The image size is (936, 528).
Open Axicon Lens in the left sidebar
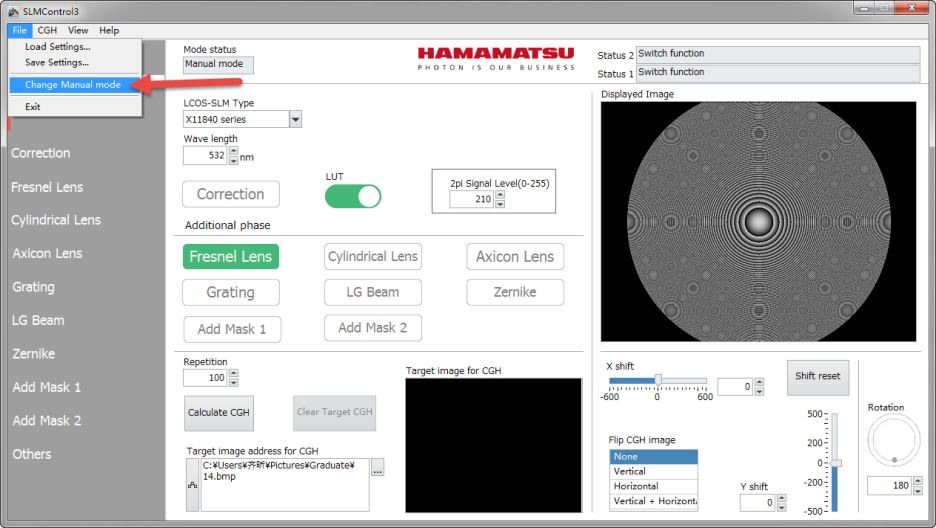47,254
